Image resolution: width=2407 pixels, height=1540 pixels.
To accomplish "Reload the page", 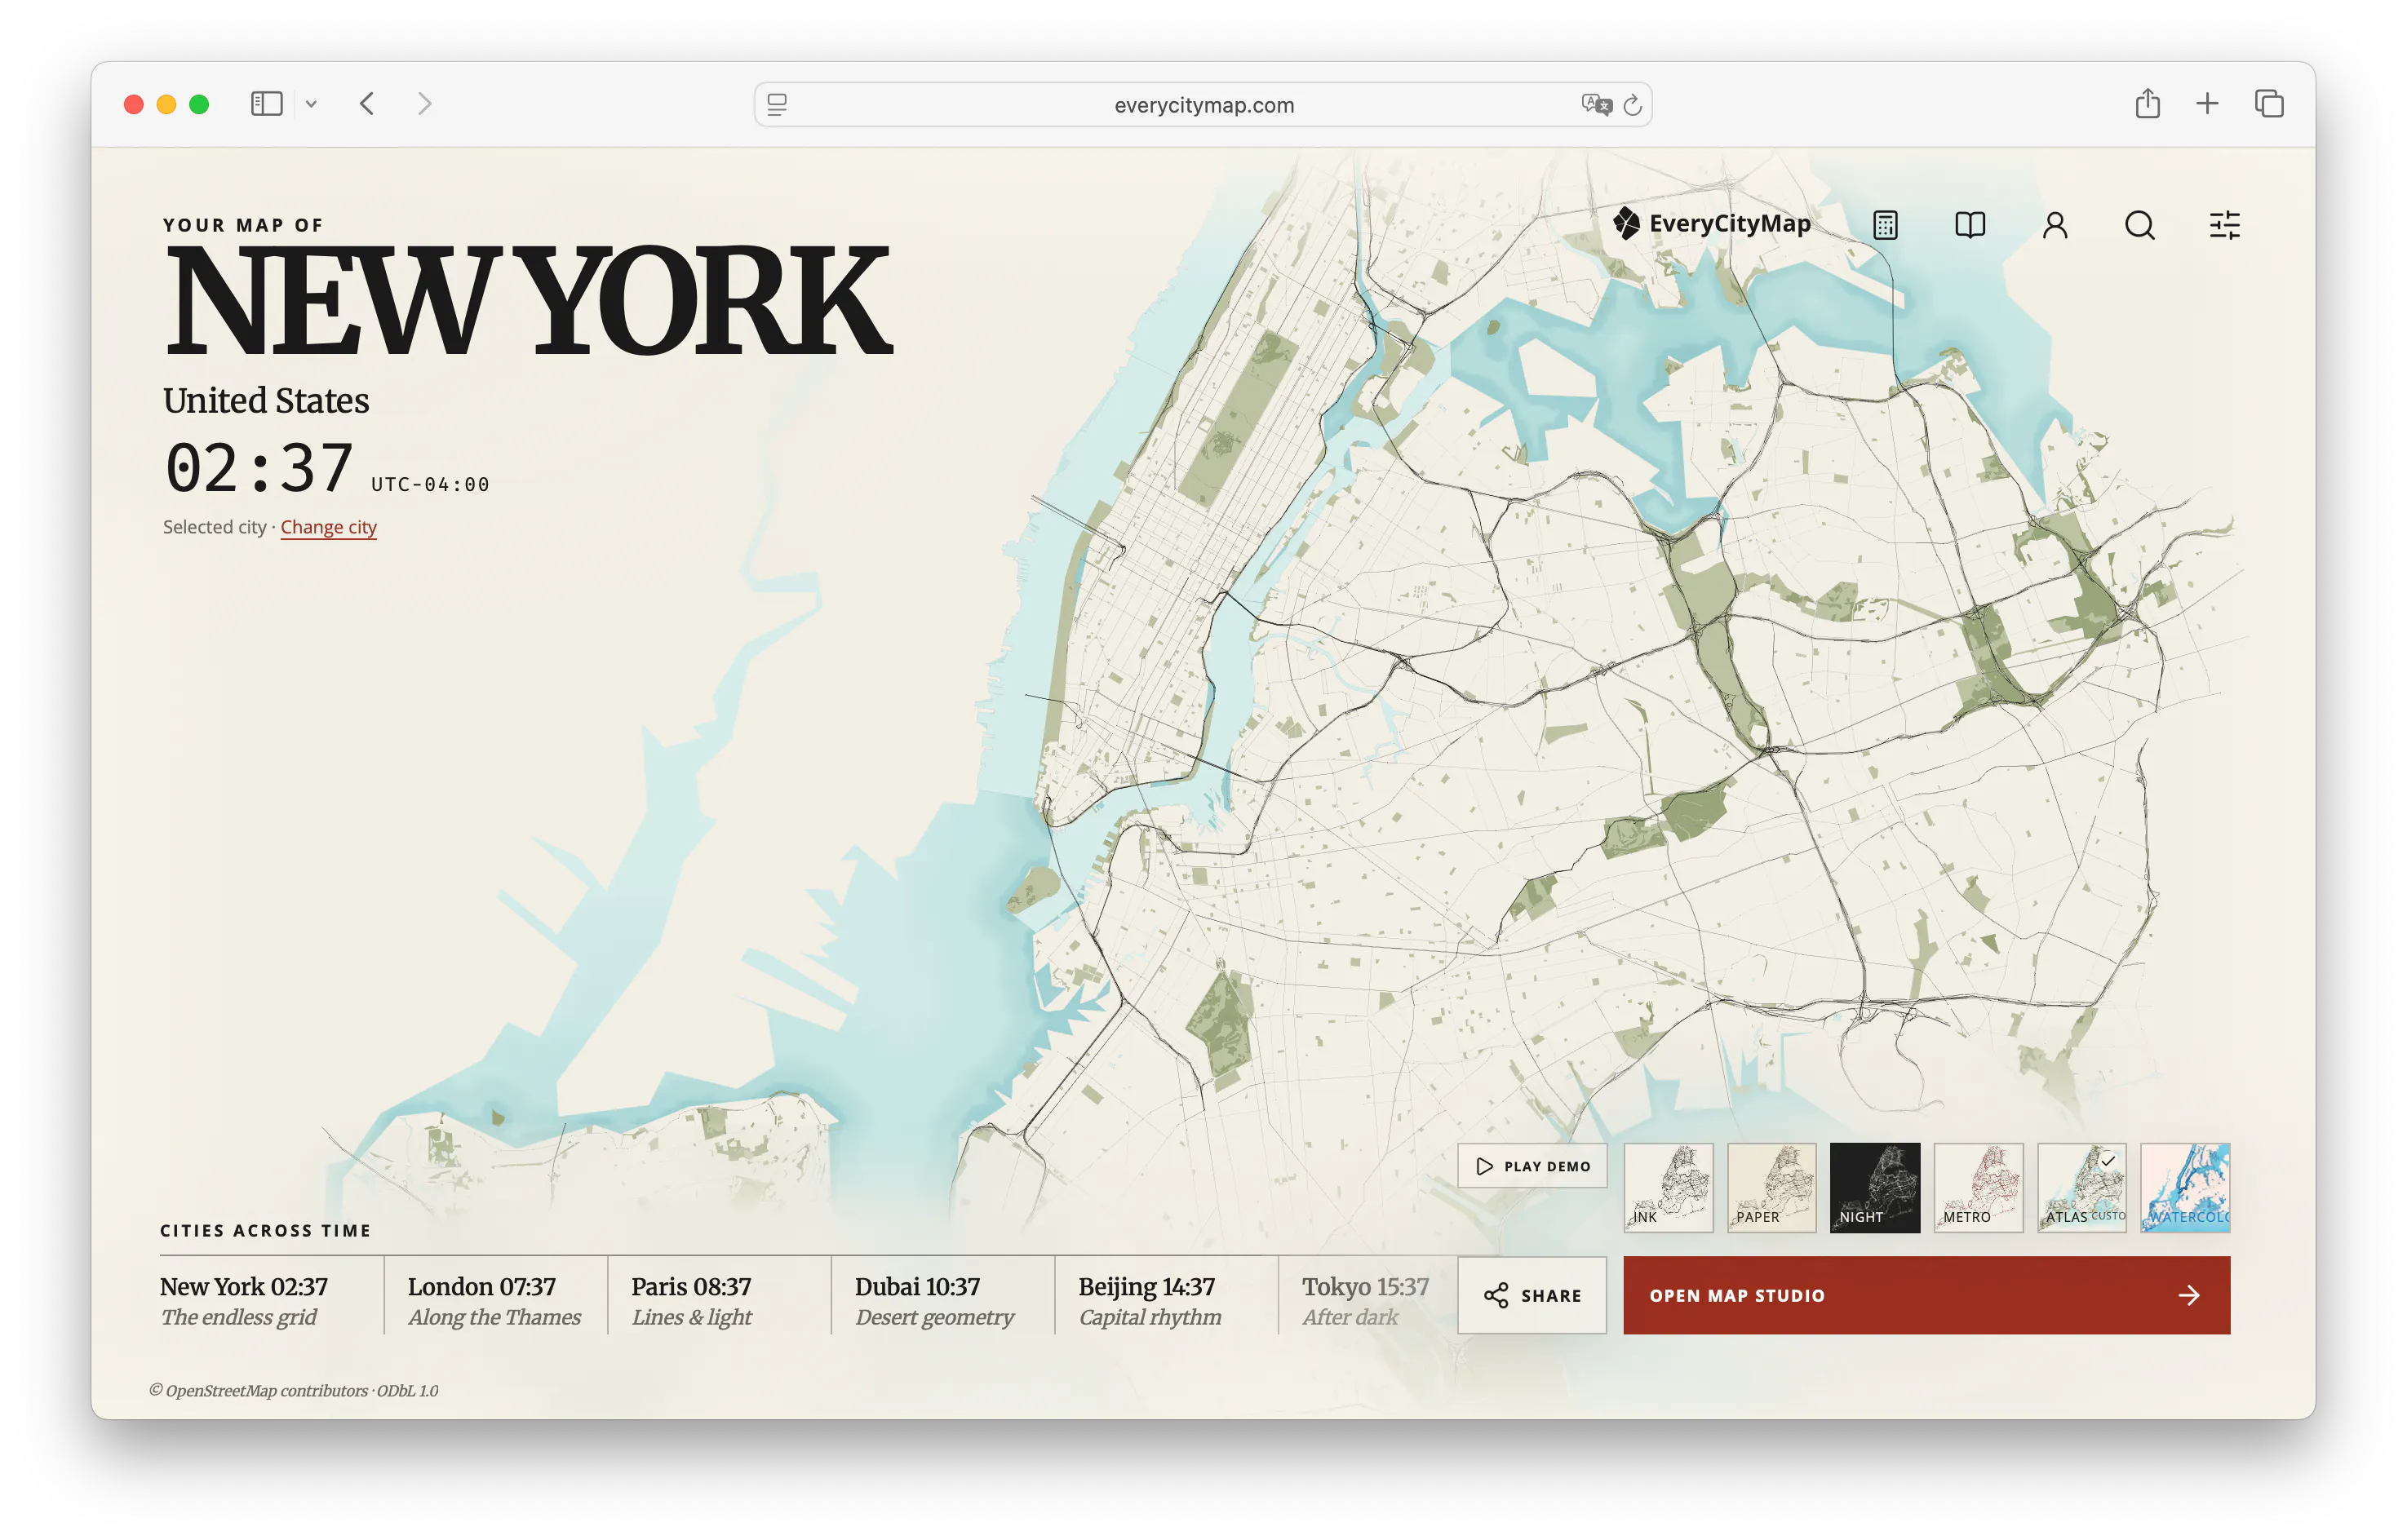I will click(1632, 104).
